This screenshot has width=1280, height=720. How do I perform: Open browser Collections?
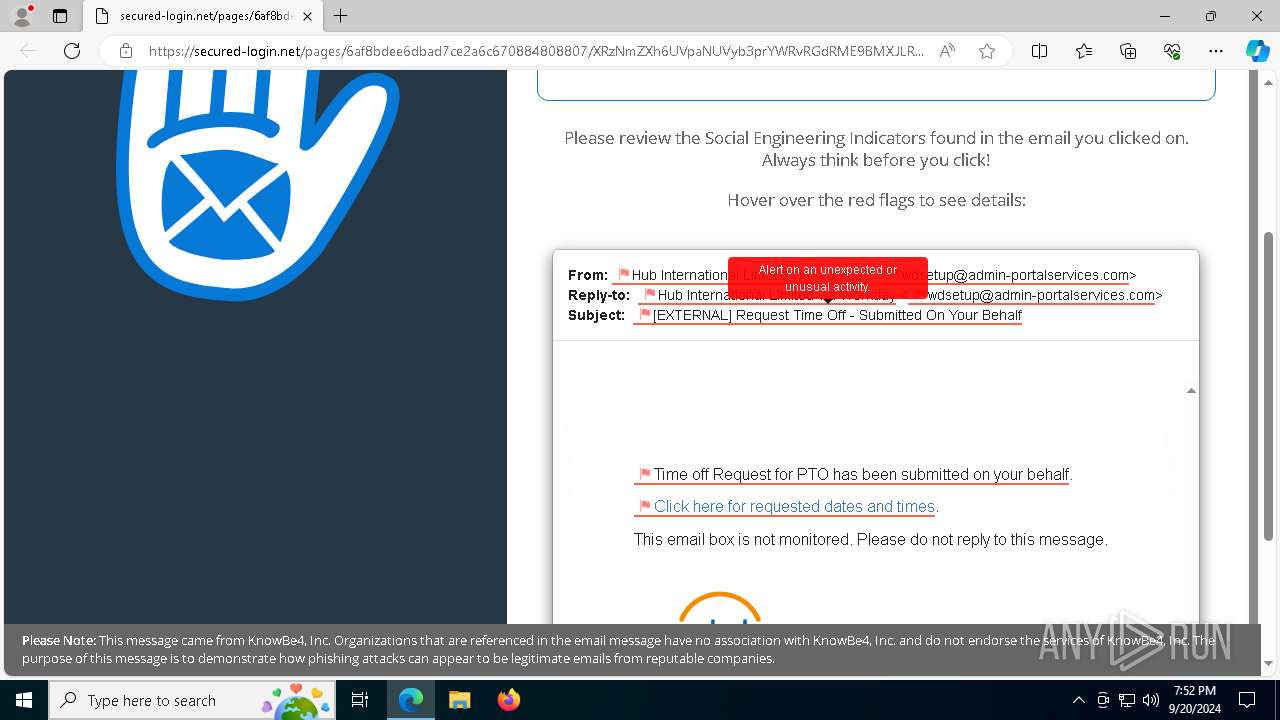[1128, 51]
